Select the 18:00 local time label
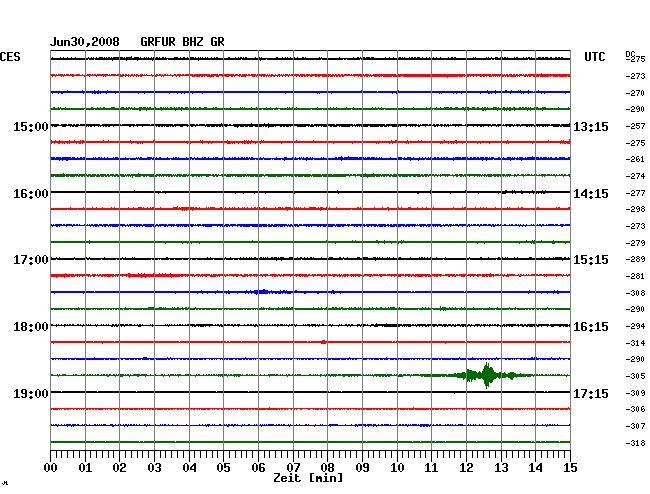The image size is (650, 494). click(31, 327)
